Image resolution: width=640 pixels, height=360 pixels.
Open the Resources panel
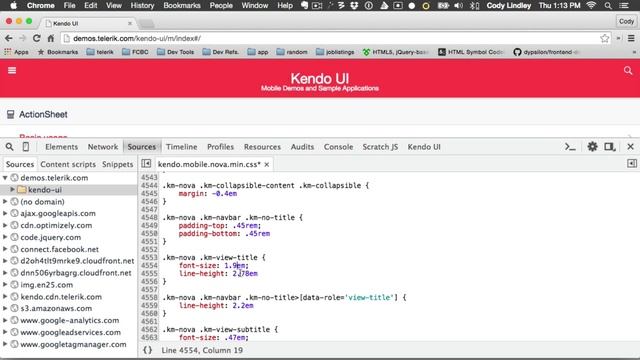[262, 147]
